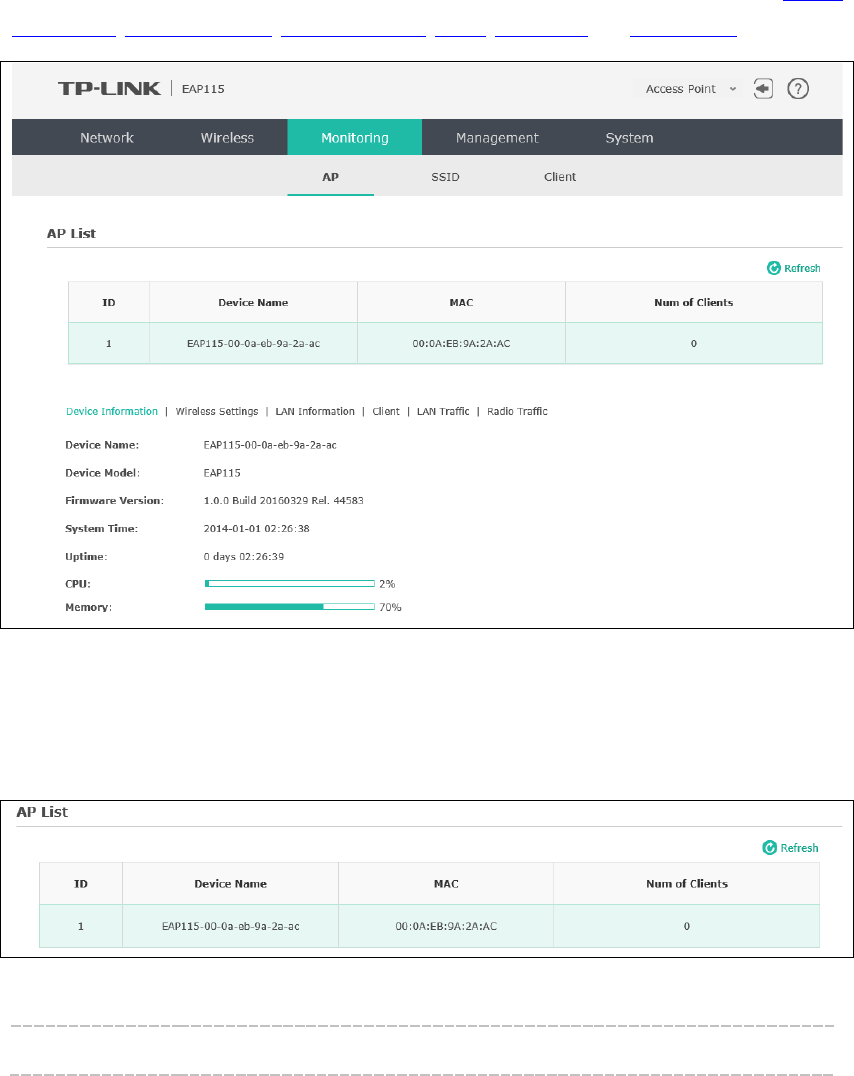Click the EAP115 model label beside logo
Screen dimensions: 854x1076
203,89
